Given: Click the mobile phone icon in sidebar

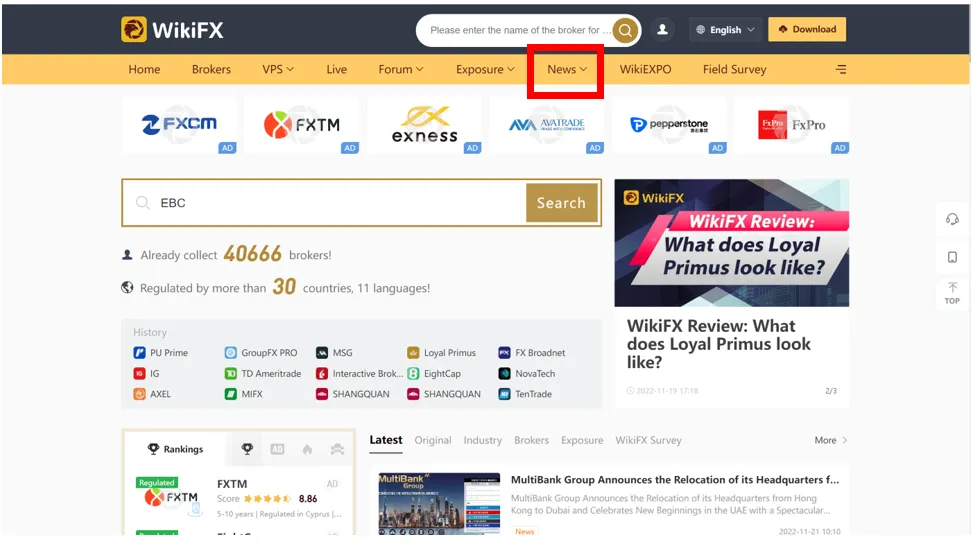Looking at the screenshot, I should (x=952, y=257).
